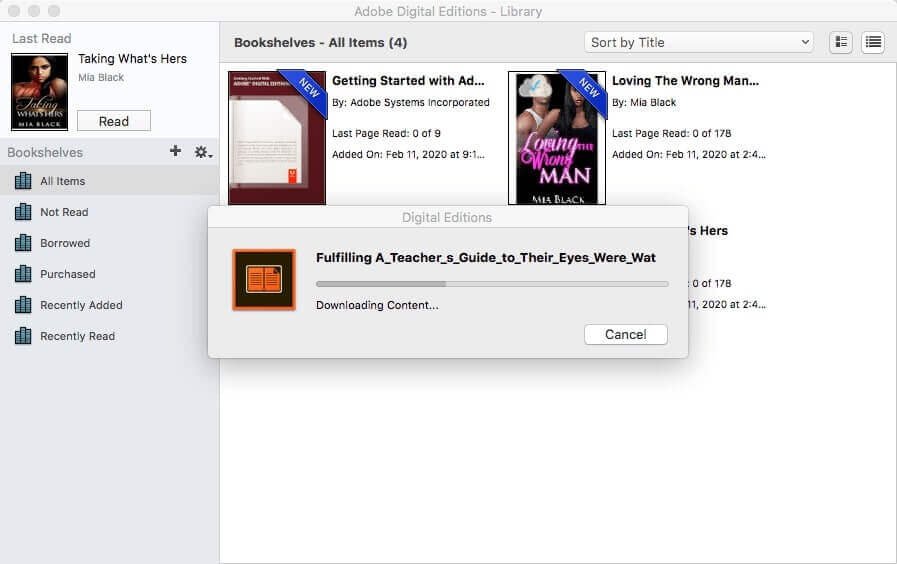The width and height of the screenshot is (897, 564).
Task: Click Last Page Read: 0 of 9
Action: [386, 133]
